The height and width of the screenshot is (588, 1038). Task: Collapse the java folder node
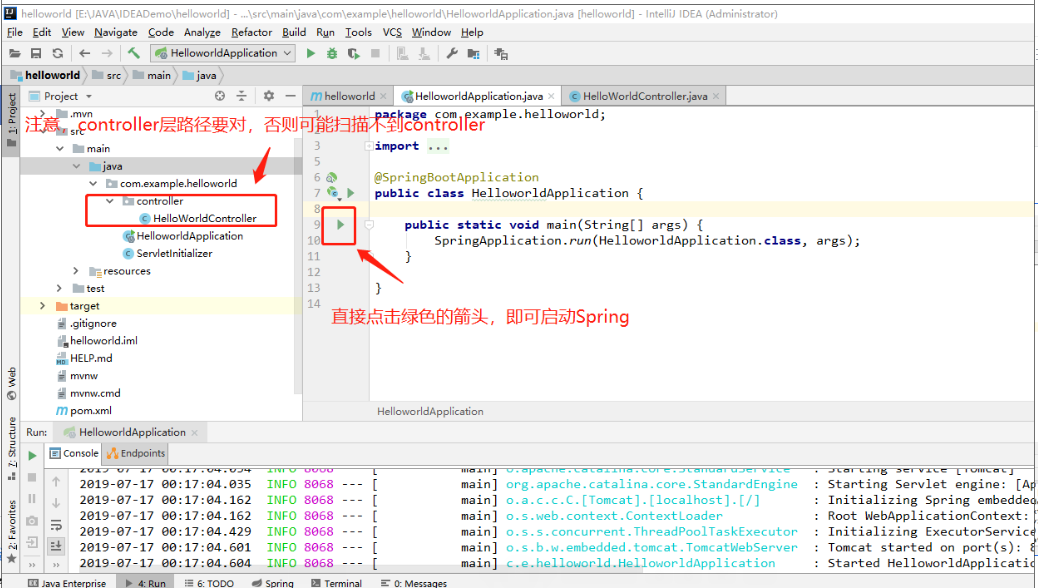77,166
